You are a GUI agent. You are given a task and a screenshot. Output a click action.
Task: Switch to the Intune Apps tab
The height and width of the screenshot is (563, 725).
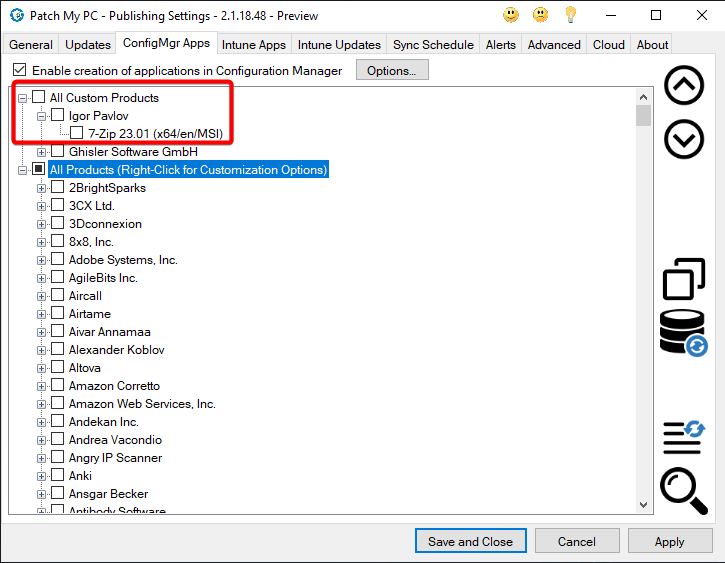(253, 45)
